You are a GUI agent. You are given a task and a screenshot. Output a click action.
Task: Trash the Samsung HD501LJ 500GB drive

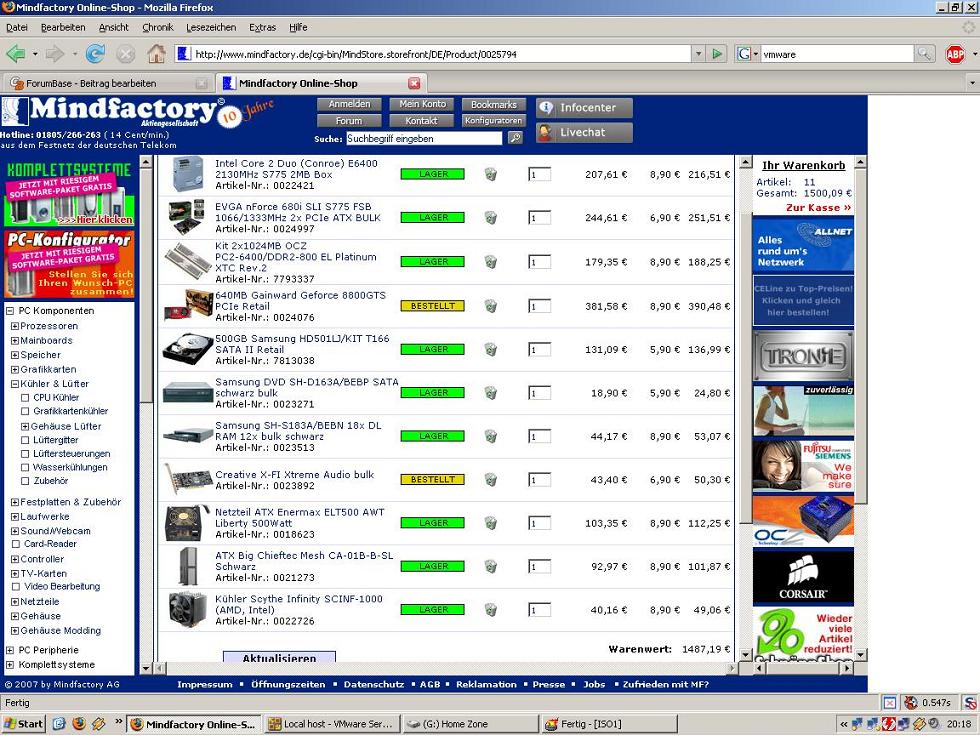coord(491,349)
